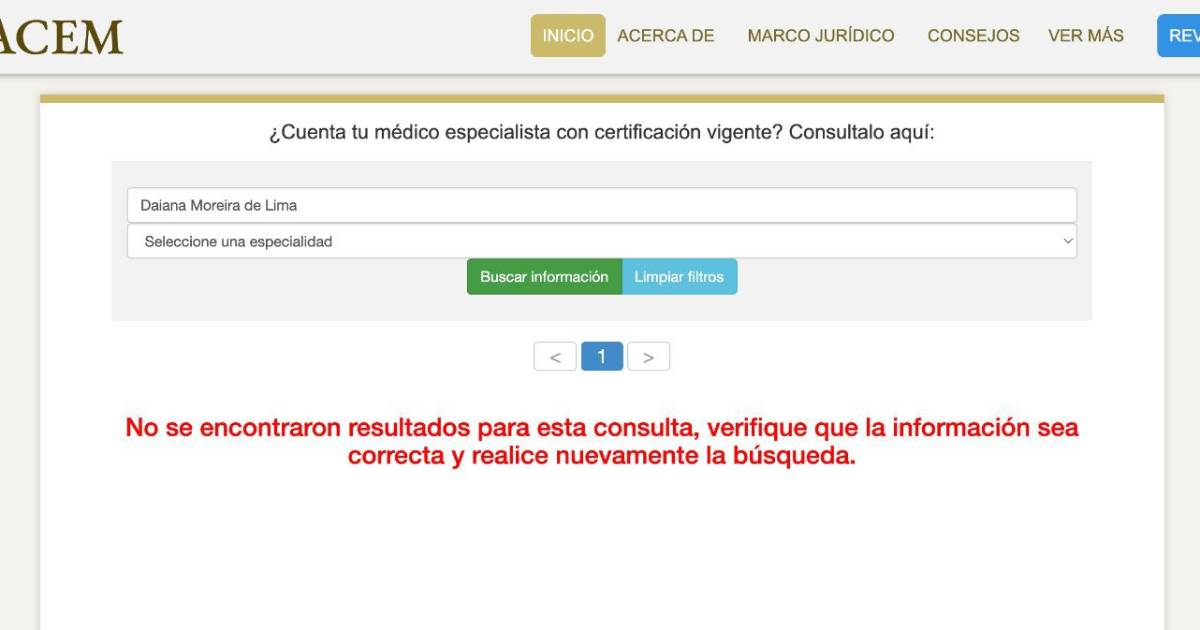The height and width of the screenshot is (630, 1200).
Task: Clear filters with the Limpiar filtros button
Action: (679, 277)
